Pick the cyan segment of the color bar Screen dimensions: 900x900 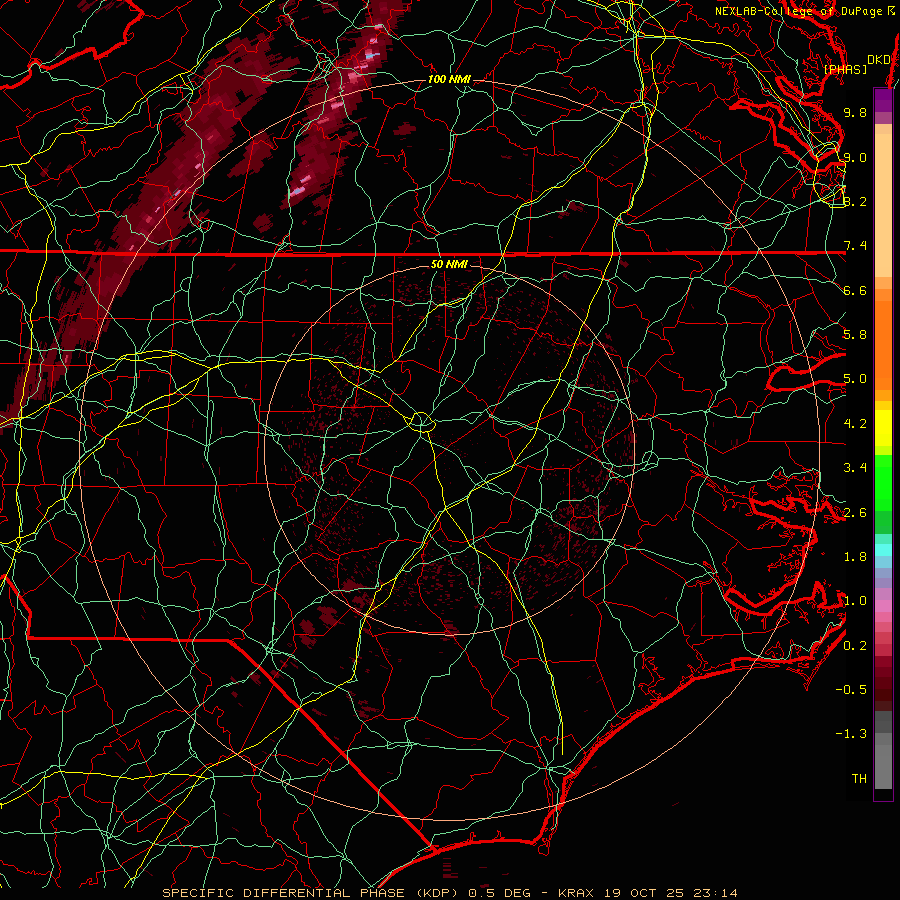pos(883,549)
